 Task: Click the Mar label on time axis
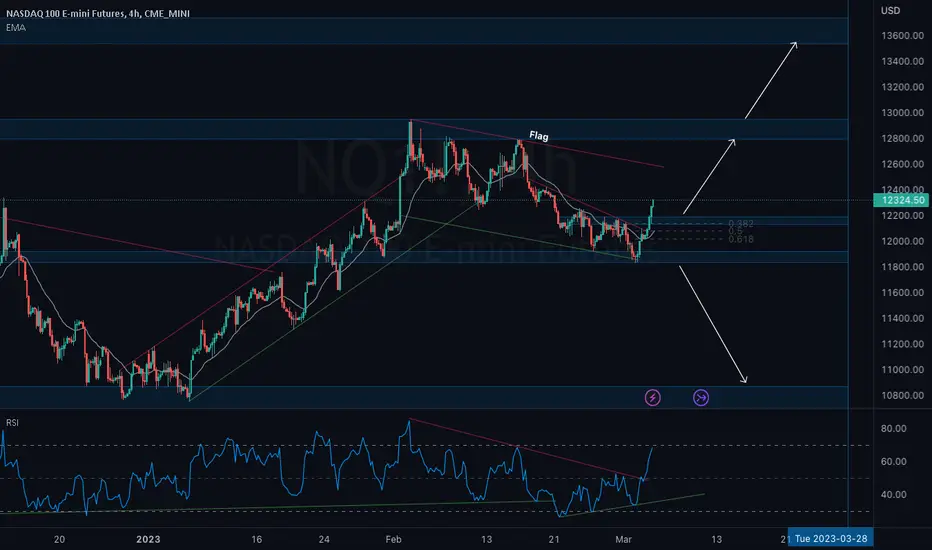[623, 539]
